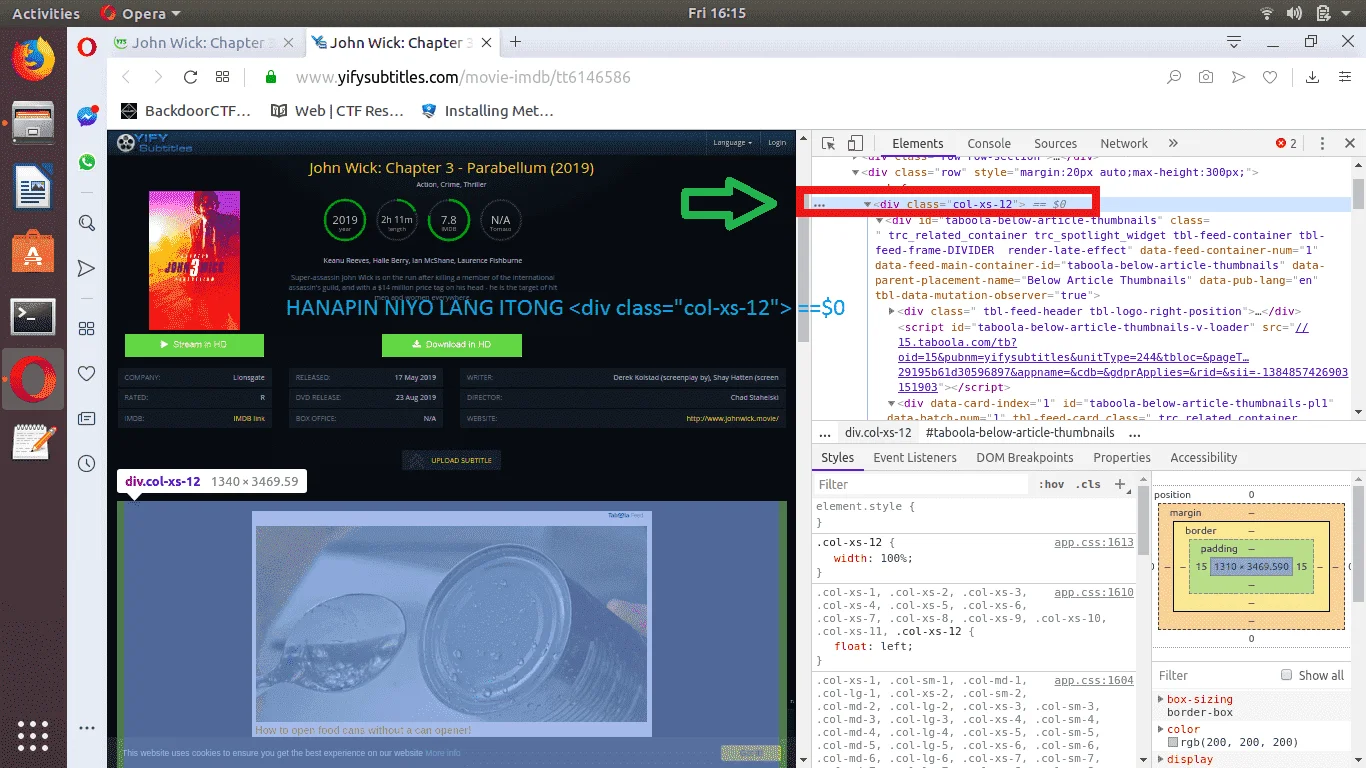Click the Upload Subtitle button
Screen dimensions: 1366x768
tap(452, 460)
